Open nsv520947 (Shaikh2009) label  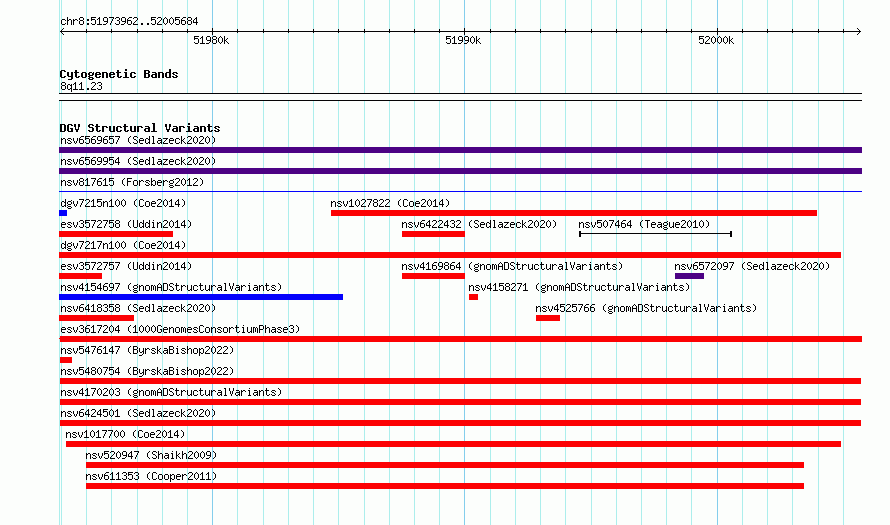click(x=151, y=455)
